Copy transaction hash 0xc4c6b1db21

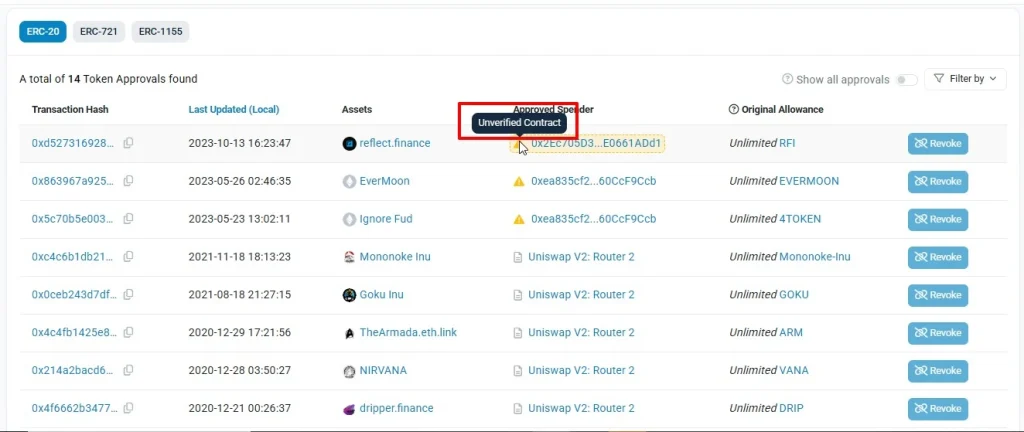129,256
